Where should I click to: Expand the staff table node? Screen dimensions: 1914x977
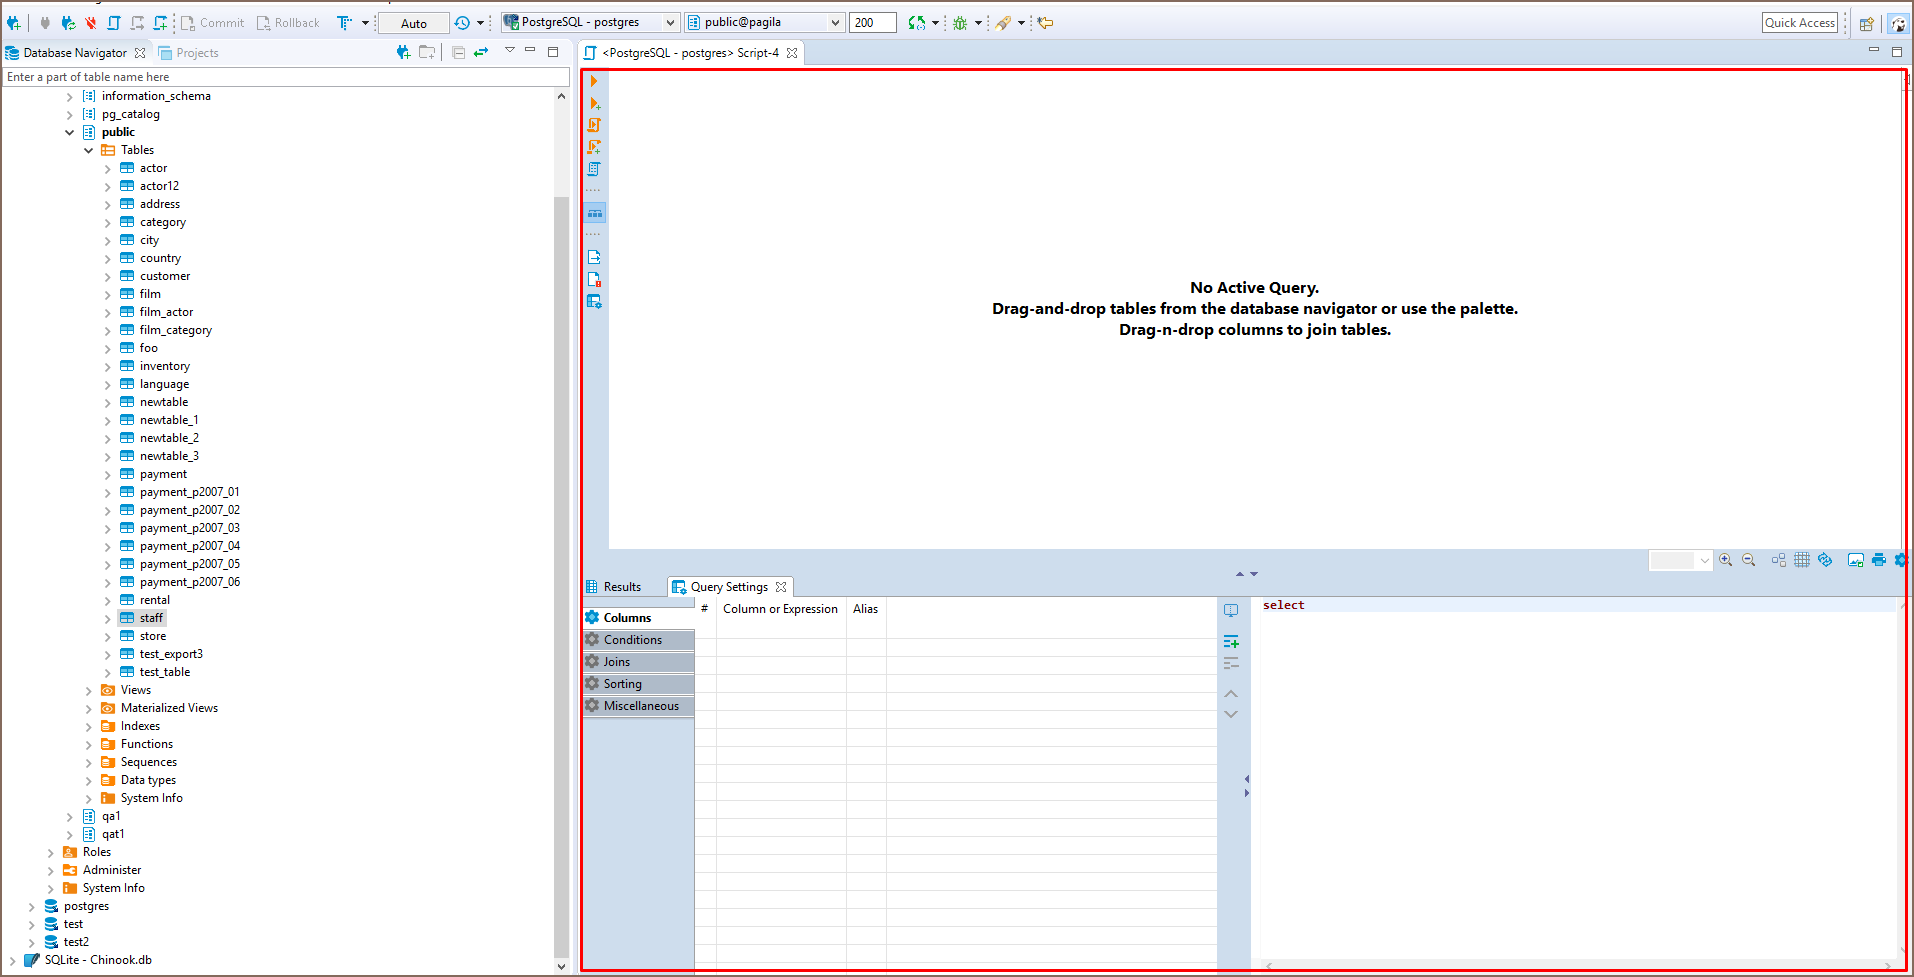(108, 619)
